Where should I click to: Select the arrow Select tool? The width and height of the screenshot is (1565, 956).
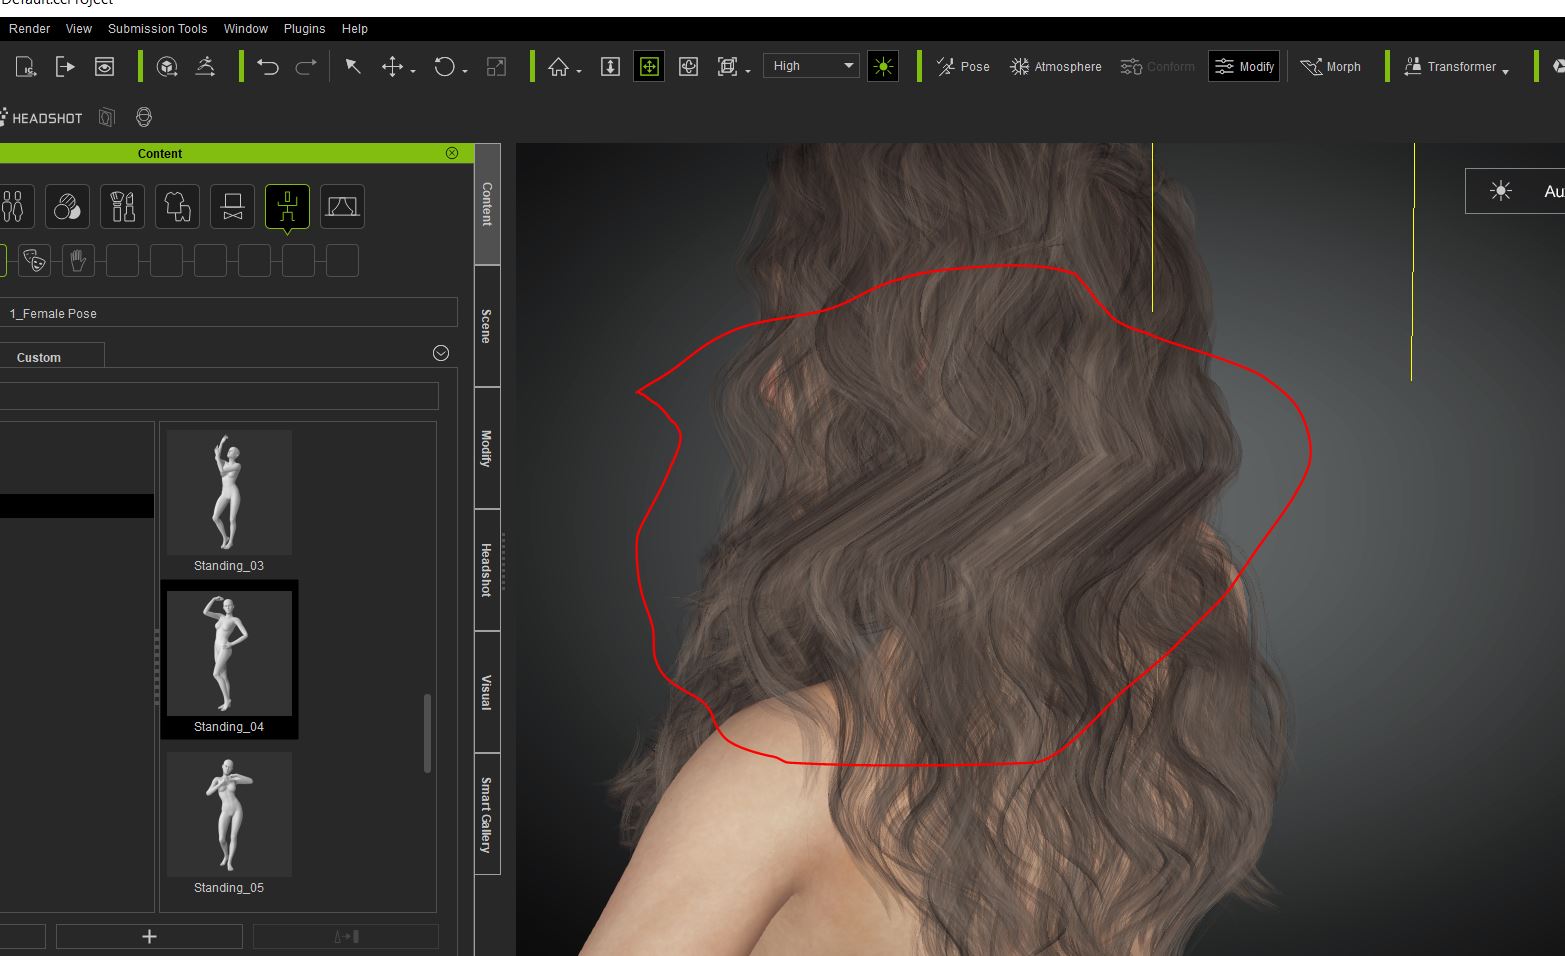click(352, 66)
